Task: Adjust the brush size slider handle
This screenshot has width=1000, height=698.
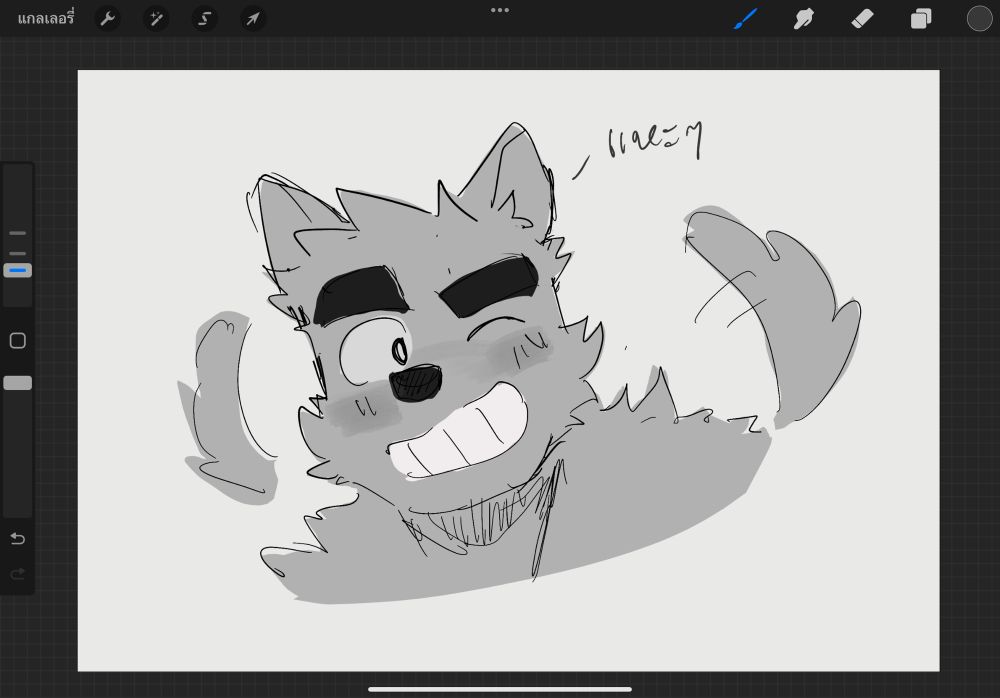Action: [18, 271]
